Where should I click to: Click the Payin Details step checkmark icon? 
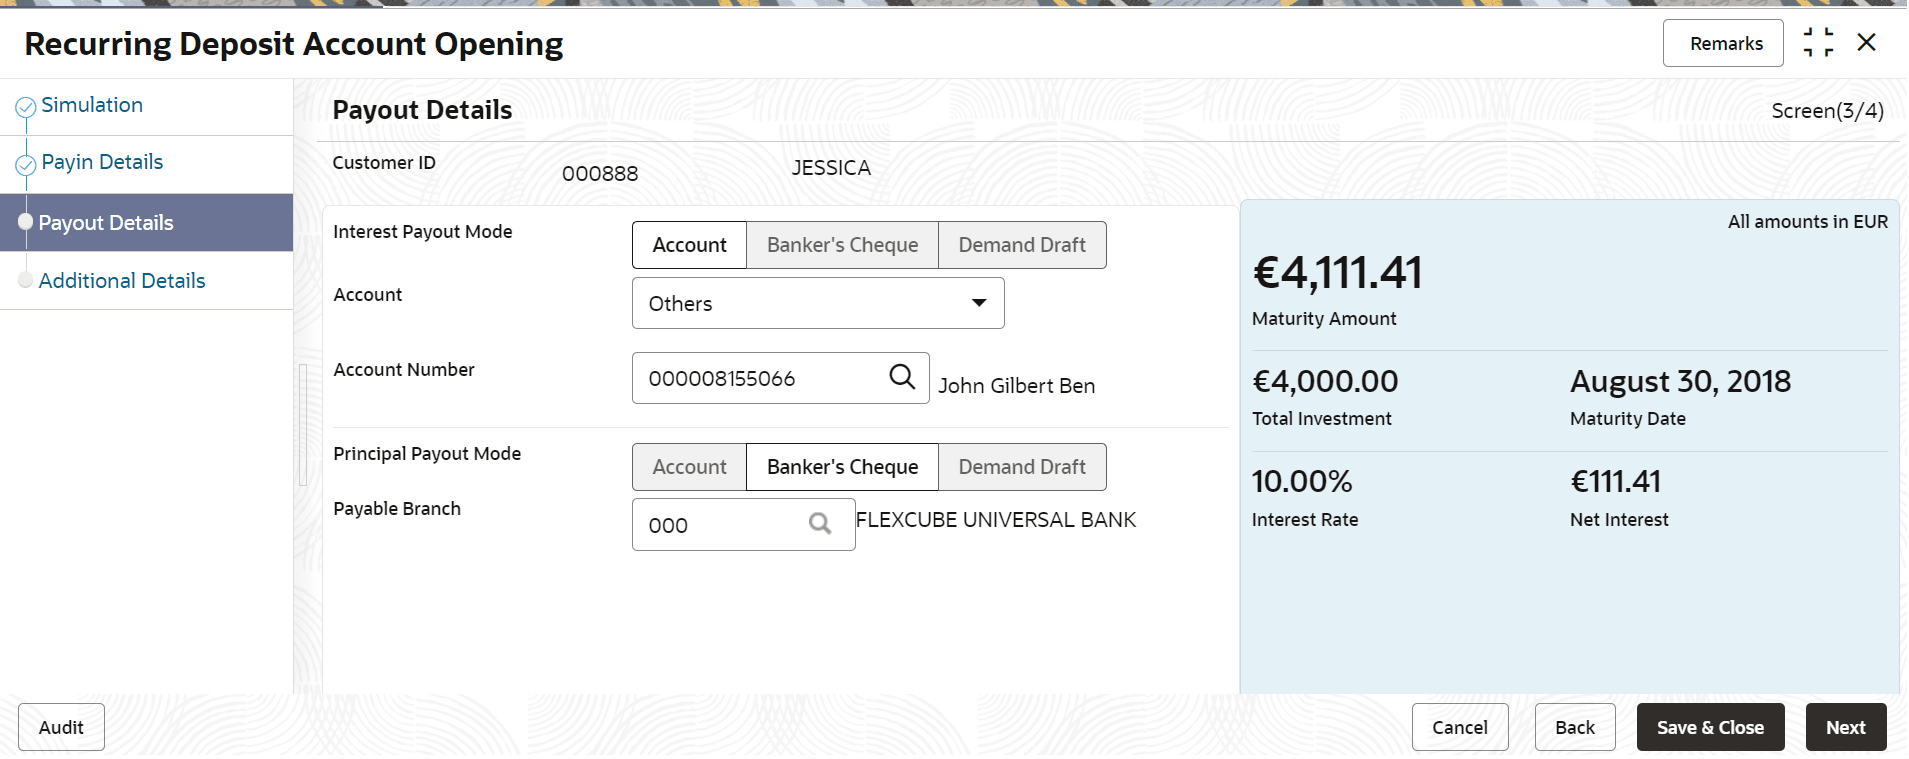click(26, 164)
